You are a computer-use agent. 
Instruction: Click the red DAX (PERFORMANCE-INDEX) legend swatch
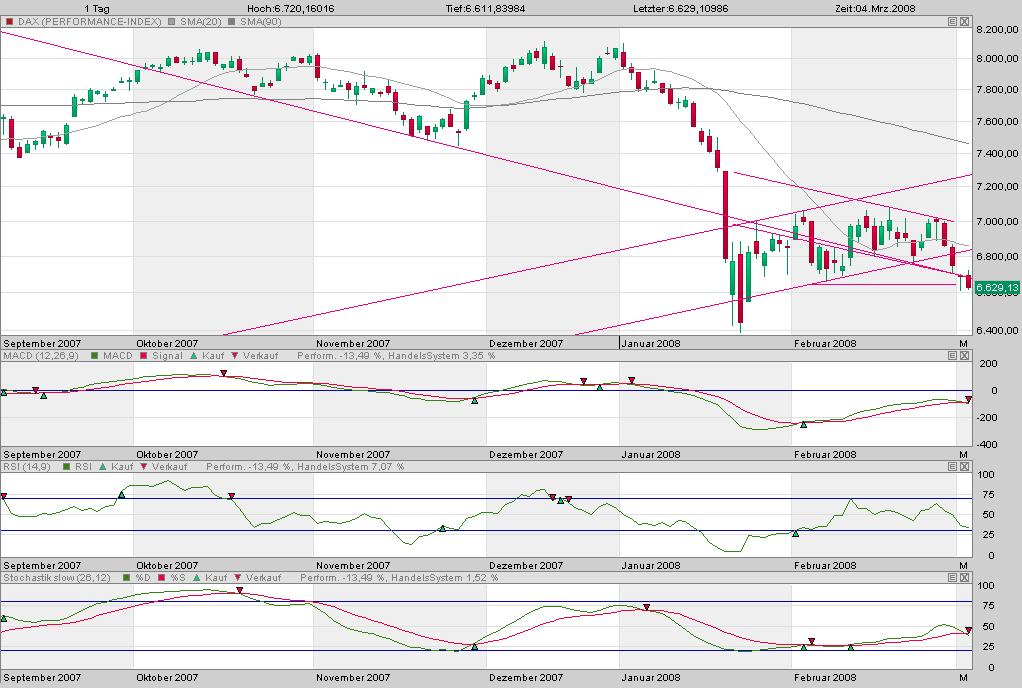click(x=9, y=22)
